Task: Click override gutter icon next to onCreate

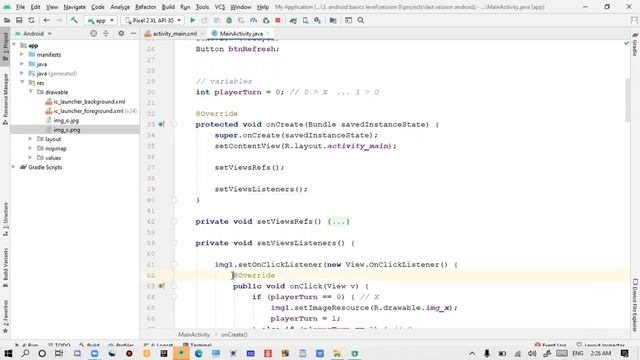Action: [x=162, y=124]
